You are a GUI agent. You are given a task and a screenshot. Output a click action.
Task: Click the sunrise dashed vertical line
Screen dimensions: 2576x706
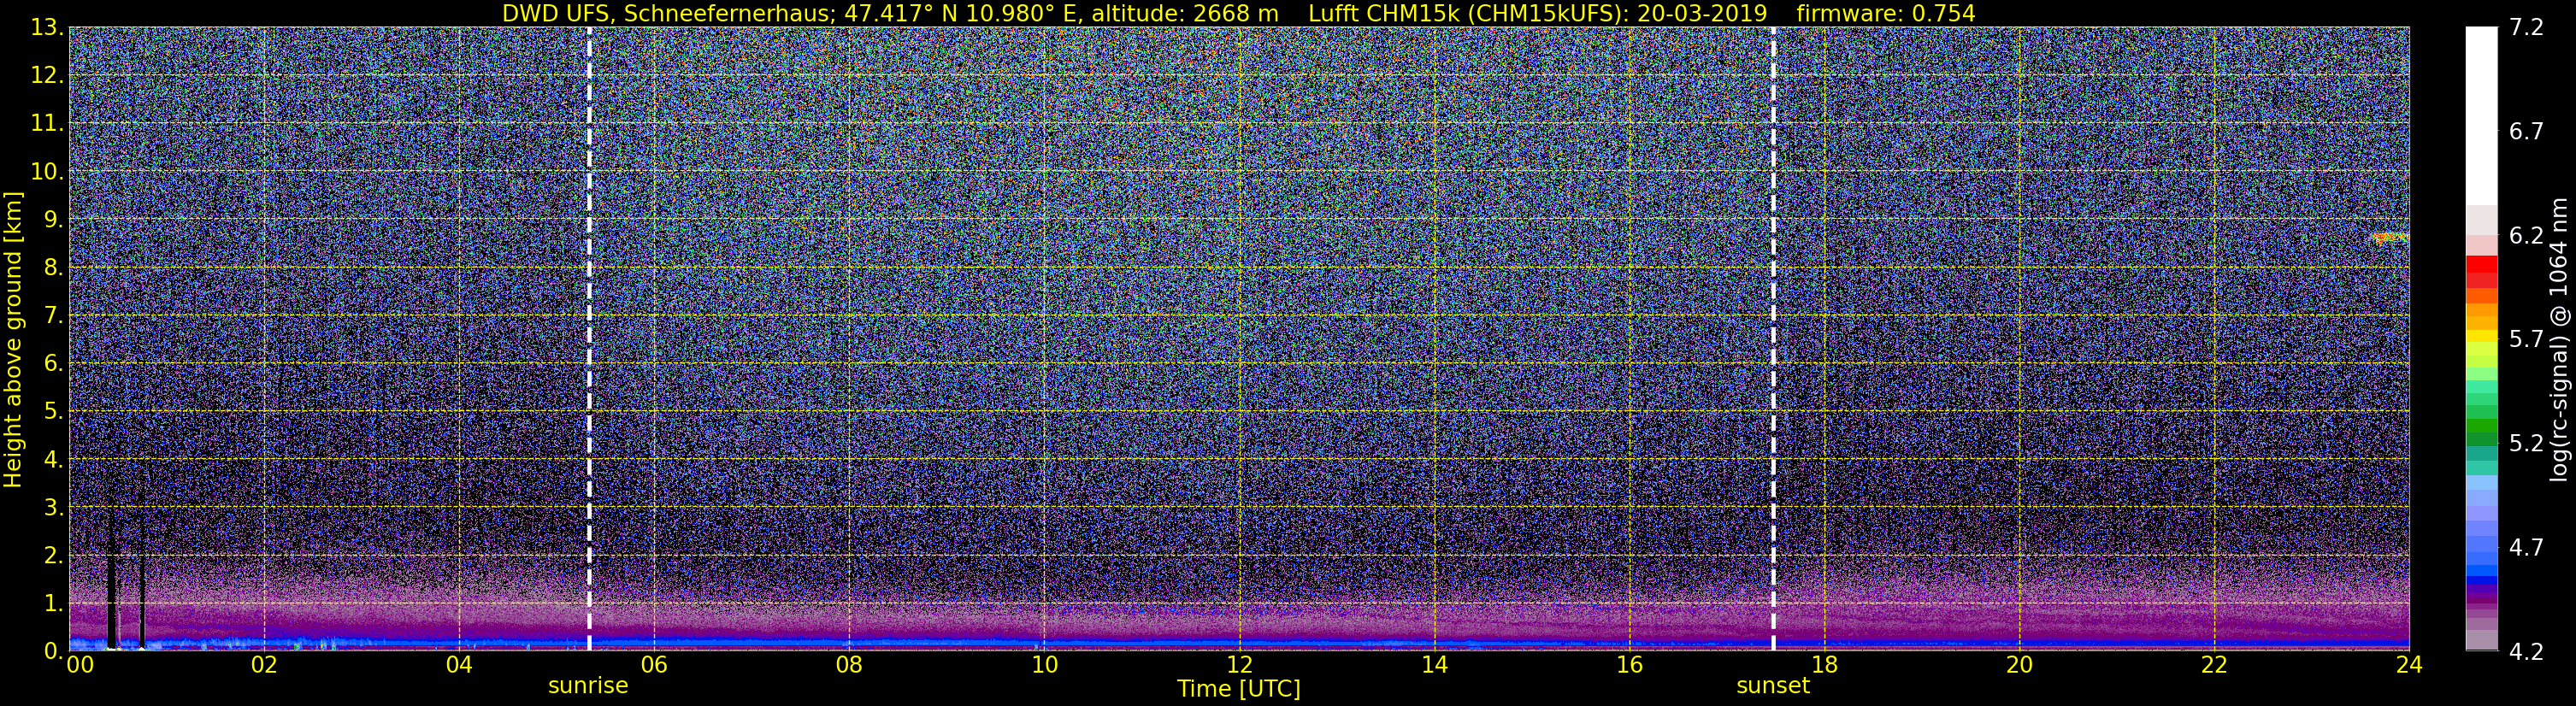click(589, 338)
